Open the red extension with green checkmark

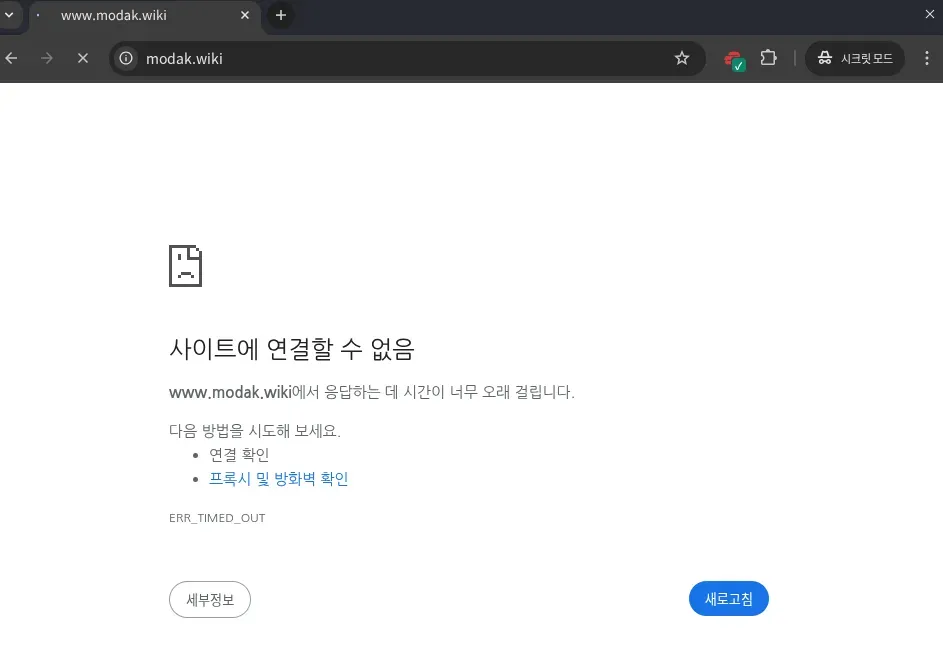pyautogui.click(x=734, y=59)
